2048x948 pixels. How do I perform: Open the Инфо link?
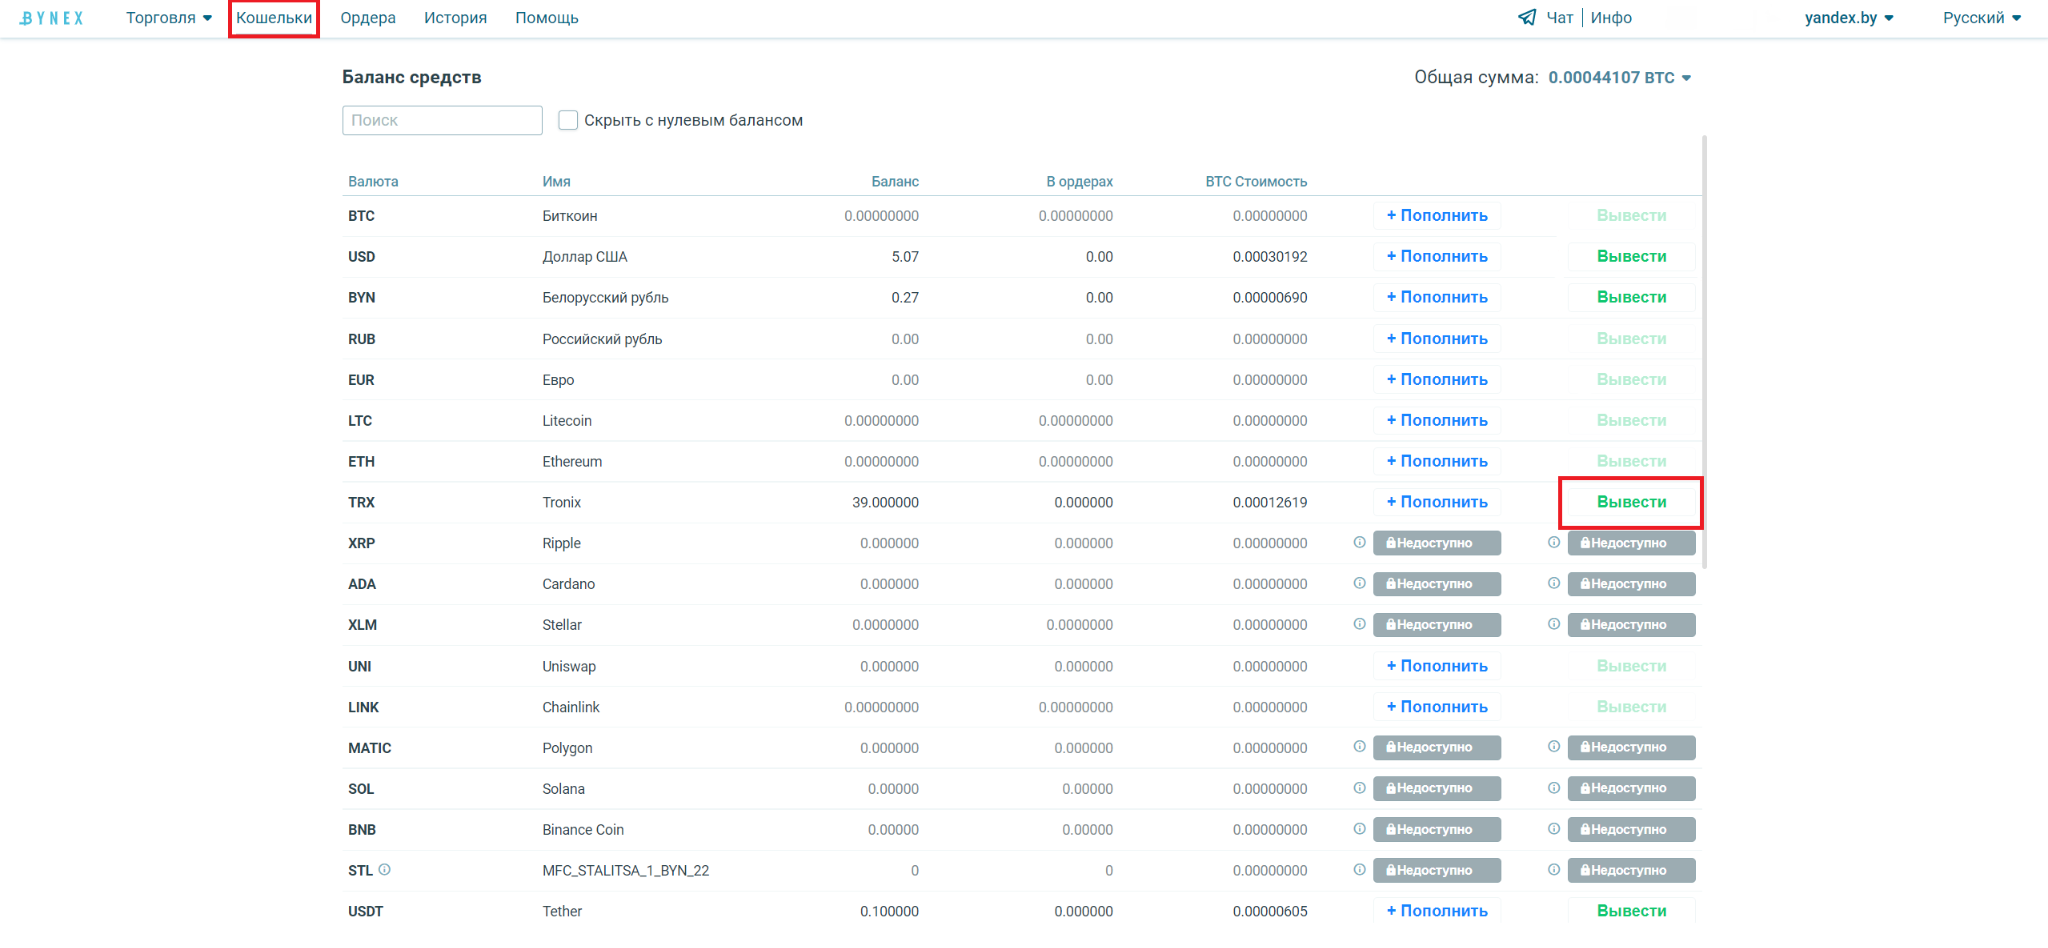click(x=1611, y=18)
